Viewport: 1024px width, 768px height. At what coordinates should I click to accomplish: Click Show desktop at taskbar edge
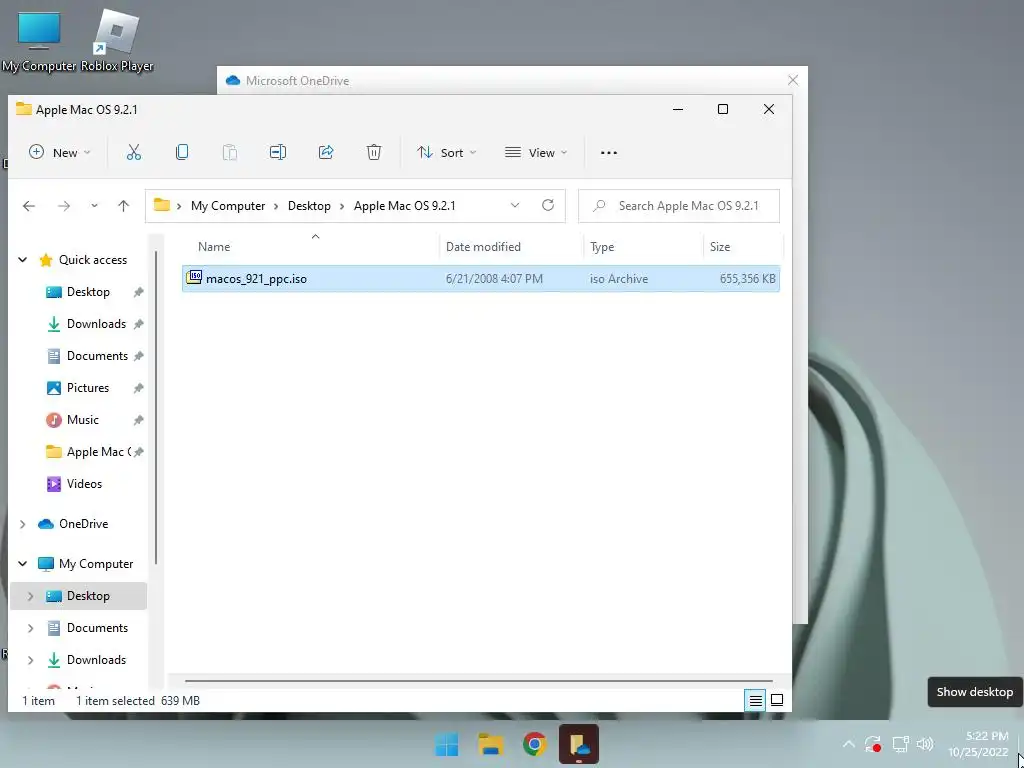tap(1020, 744)
